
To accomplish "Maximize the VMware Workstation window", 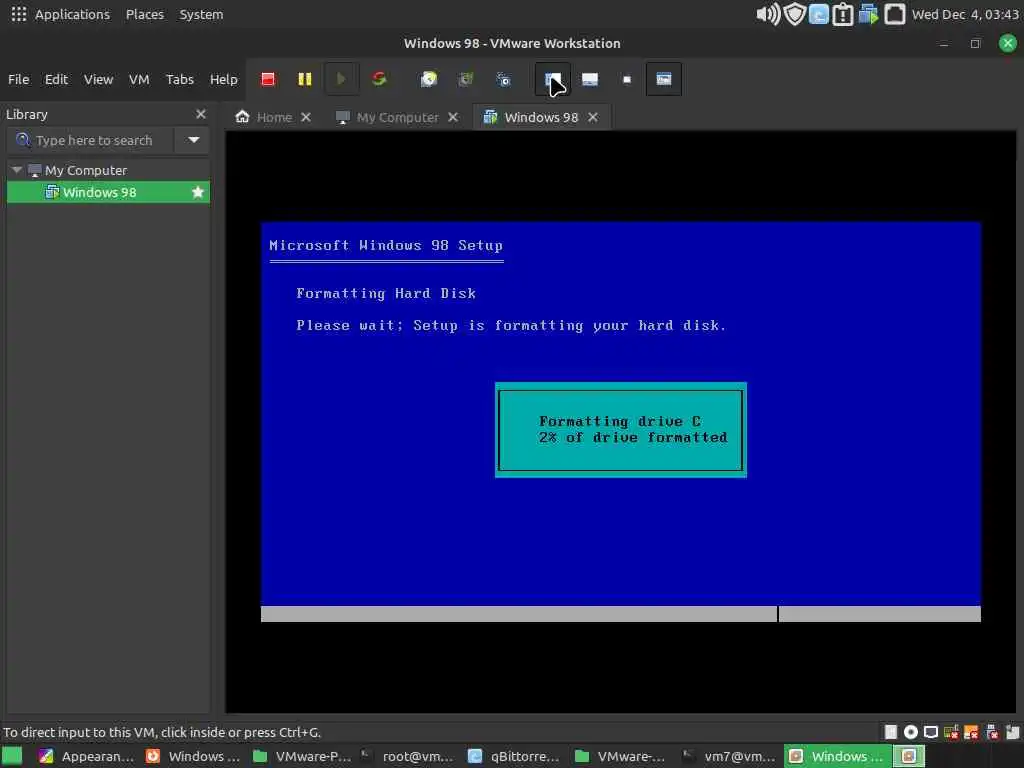I will [975, 44].
